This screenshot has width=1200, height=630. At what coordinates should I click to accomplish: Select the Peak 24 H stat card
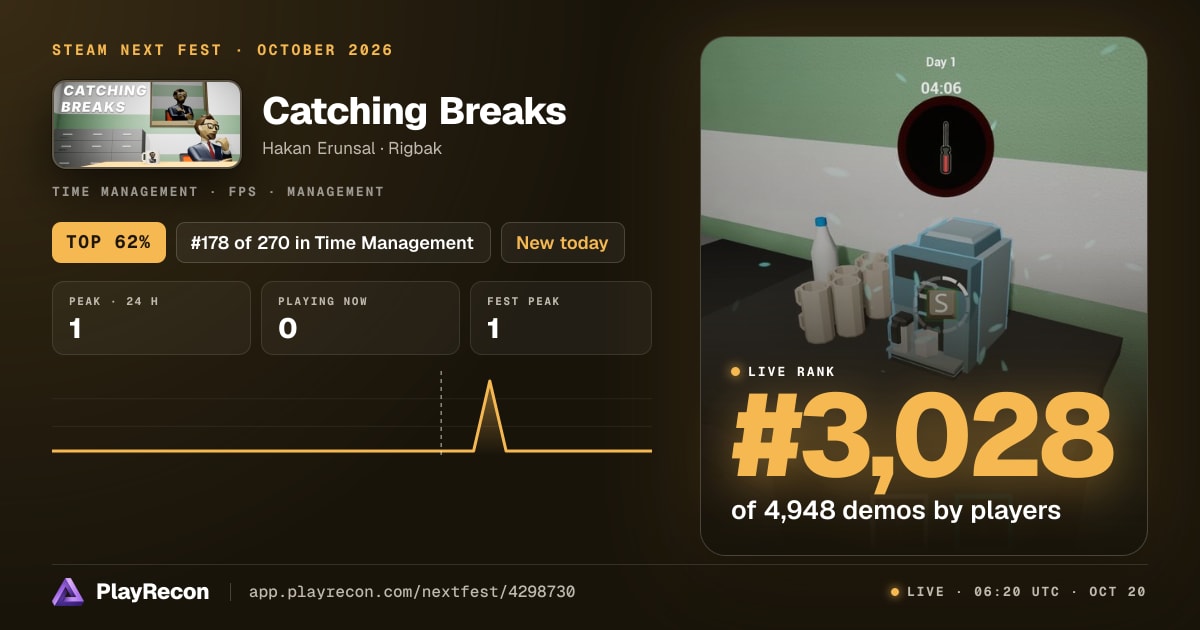[x=151, y=318]
